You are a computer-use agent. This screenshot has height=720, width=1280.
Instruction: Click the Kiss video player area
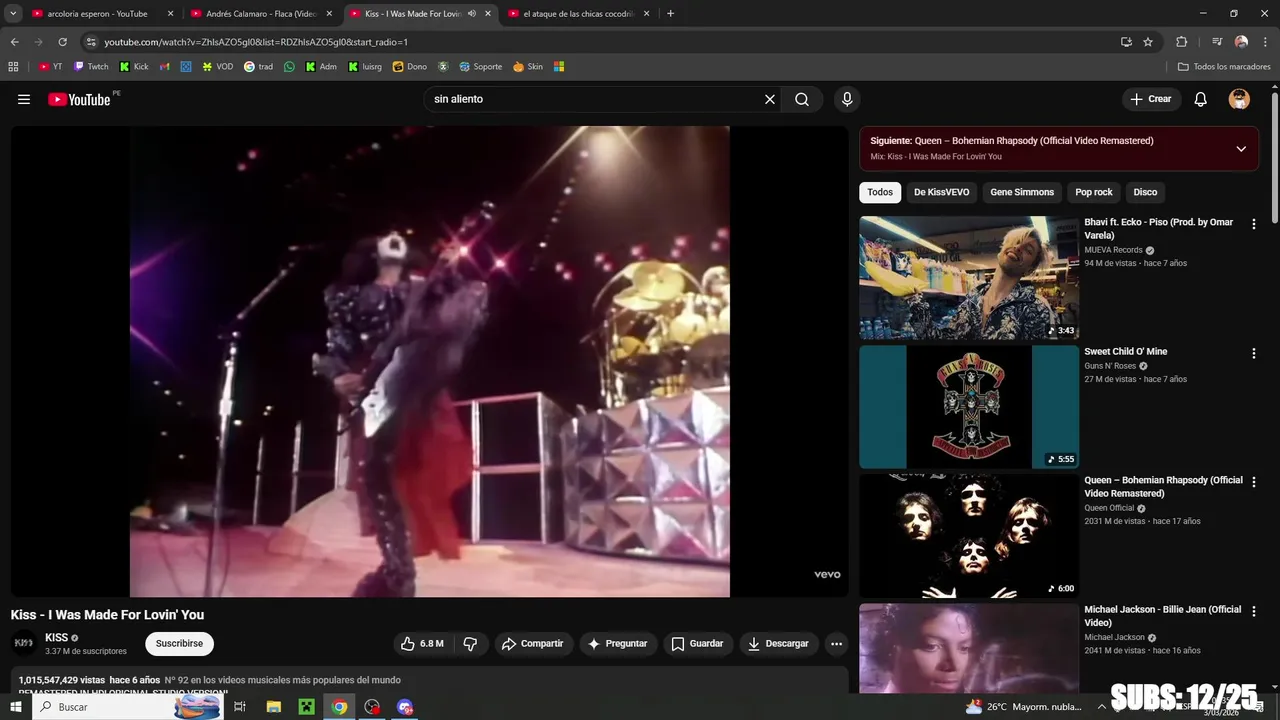tap(429, 361)
